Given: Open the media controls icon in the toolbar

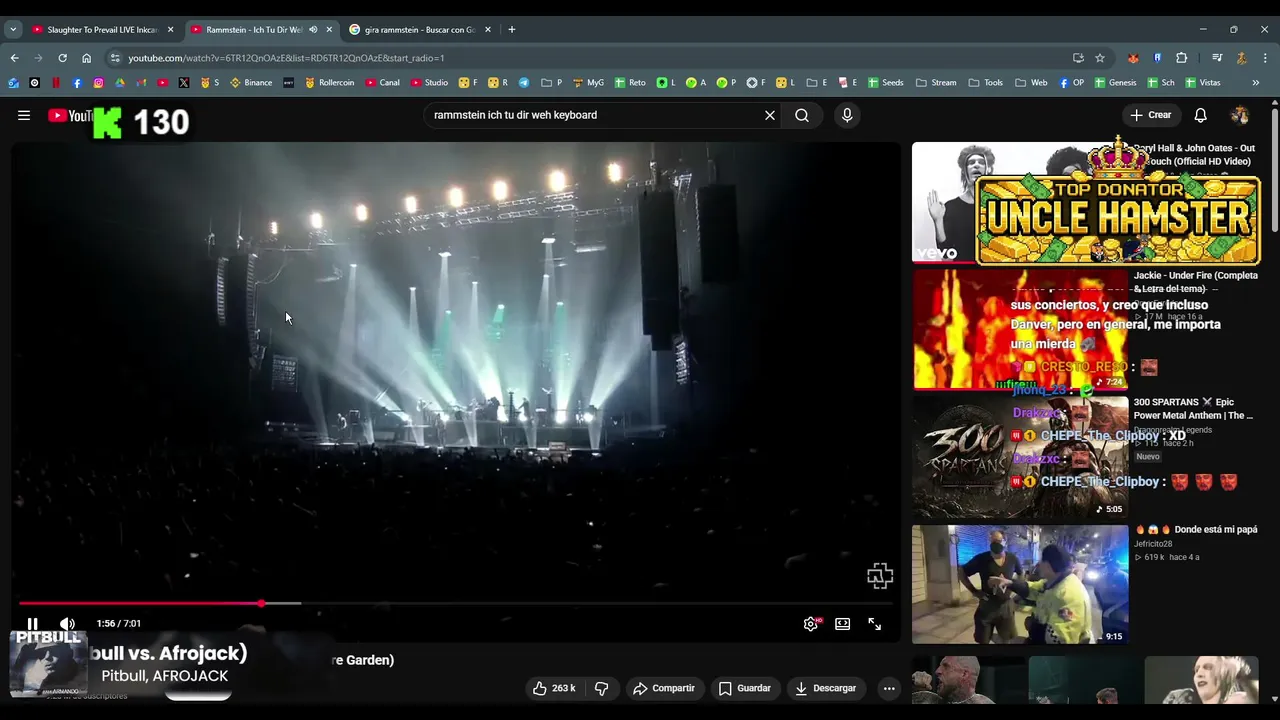Looking at the screenshot, I should tap(1217, 58).
